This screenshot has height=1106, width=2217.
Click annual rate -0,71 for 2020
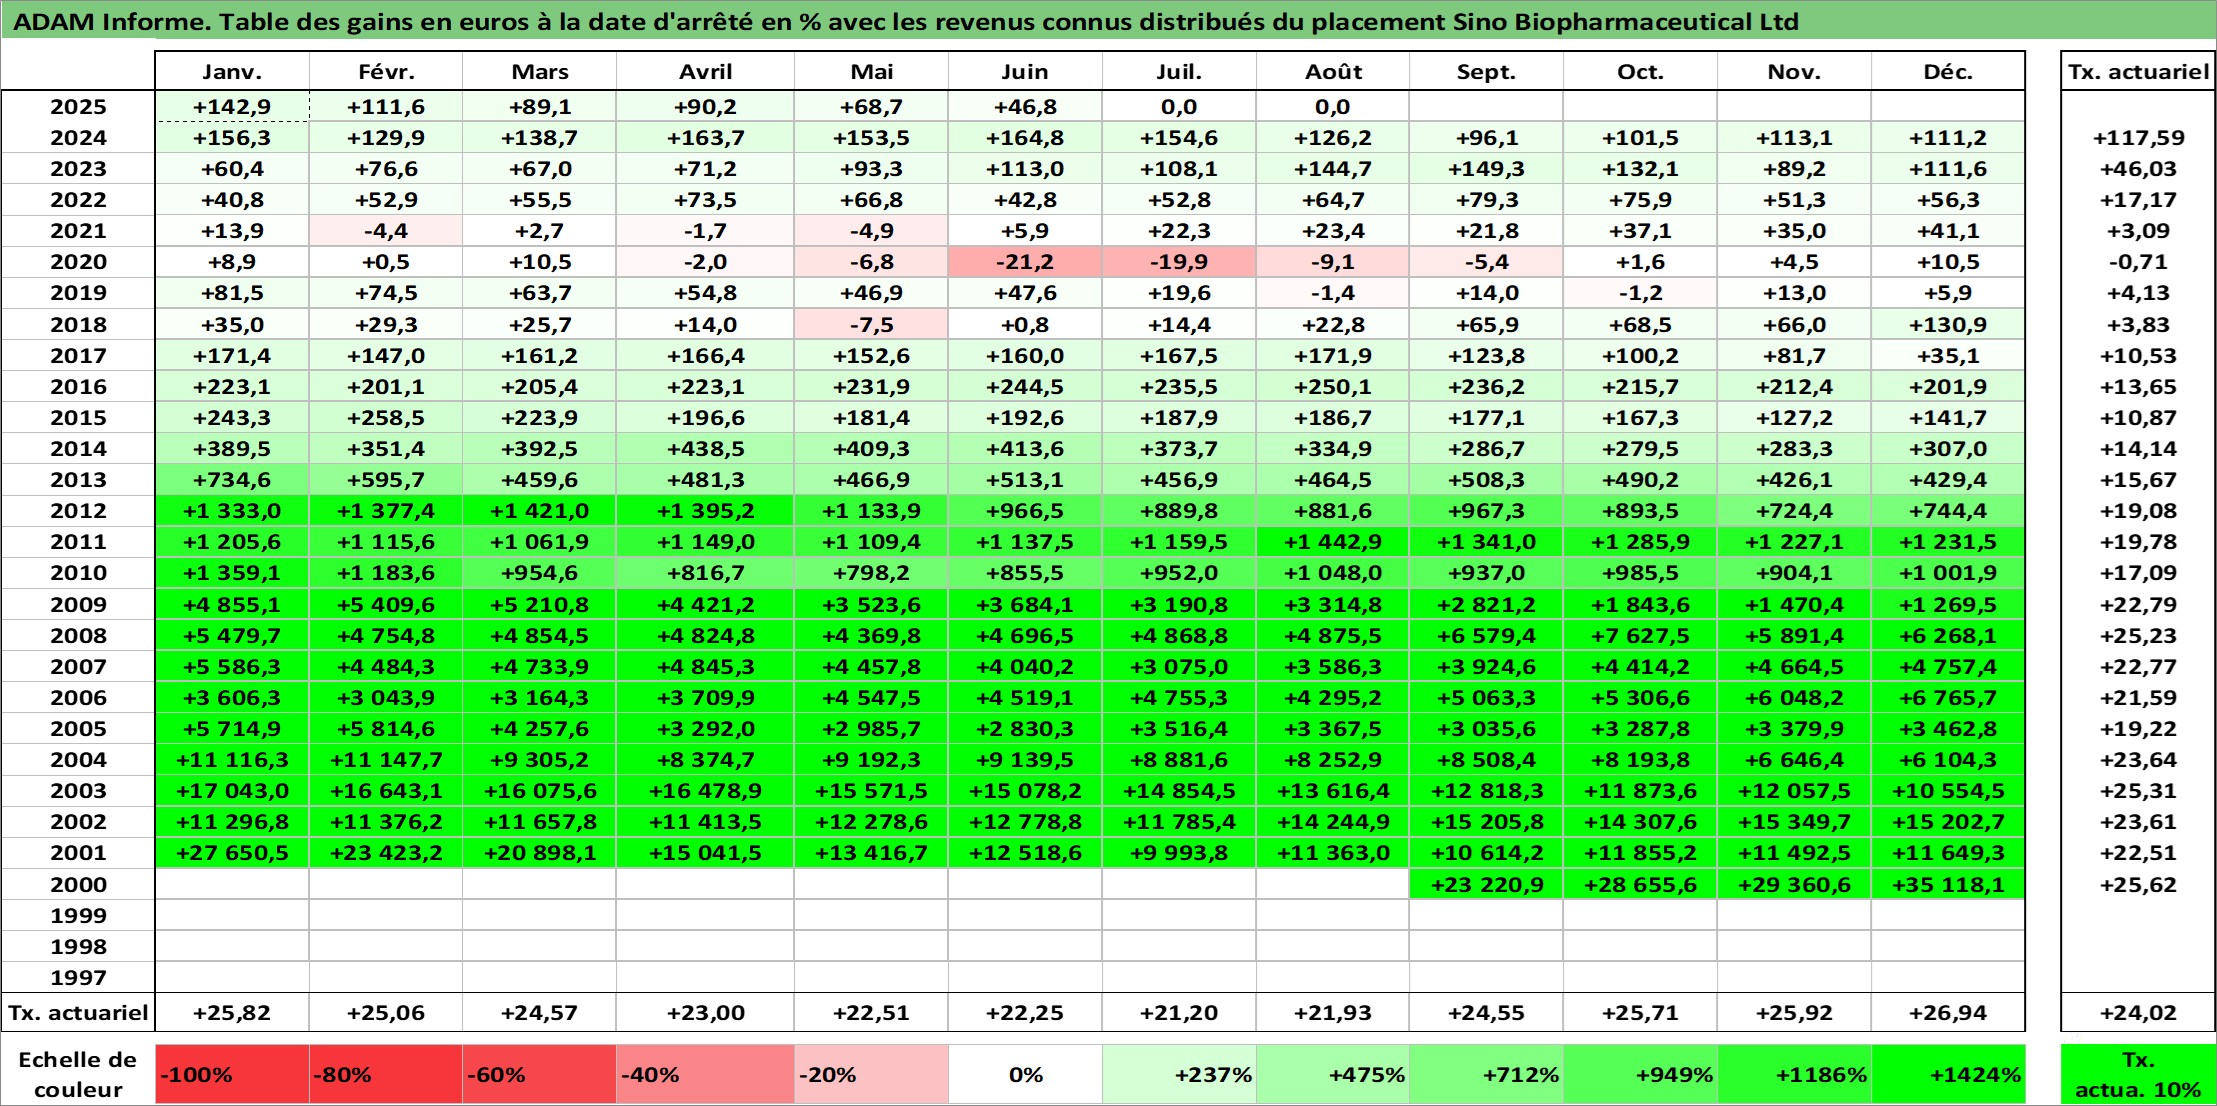click(2138, 262)
